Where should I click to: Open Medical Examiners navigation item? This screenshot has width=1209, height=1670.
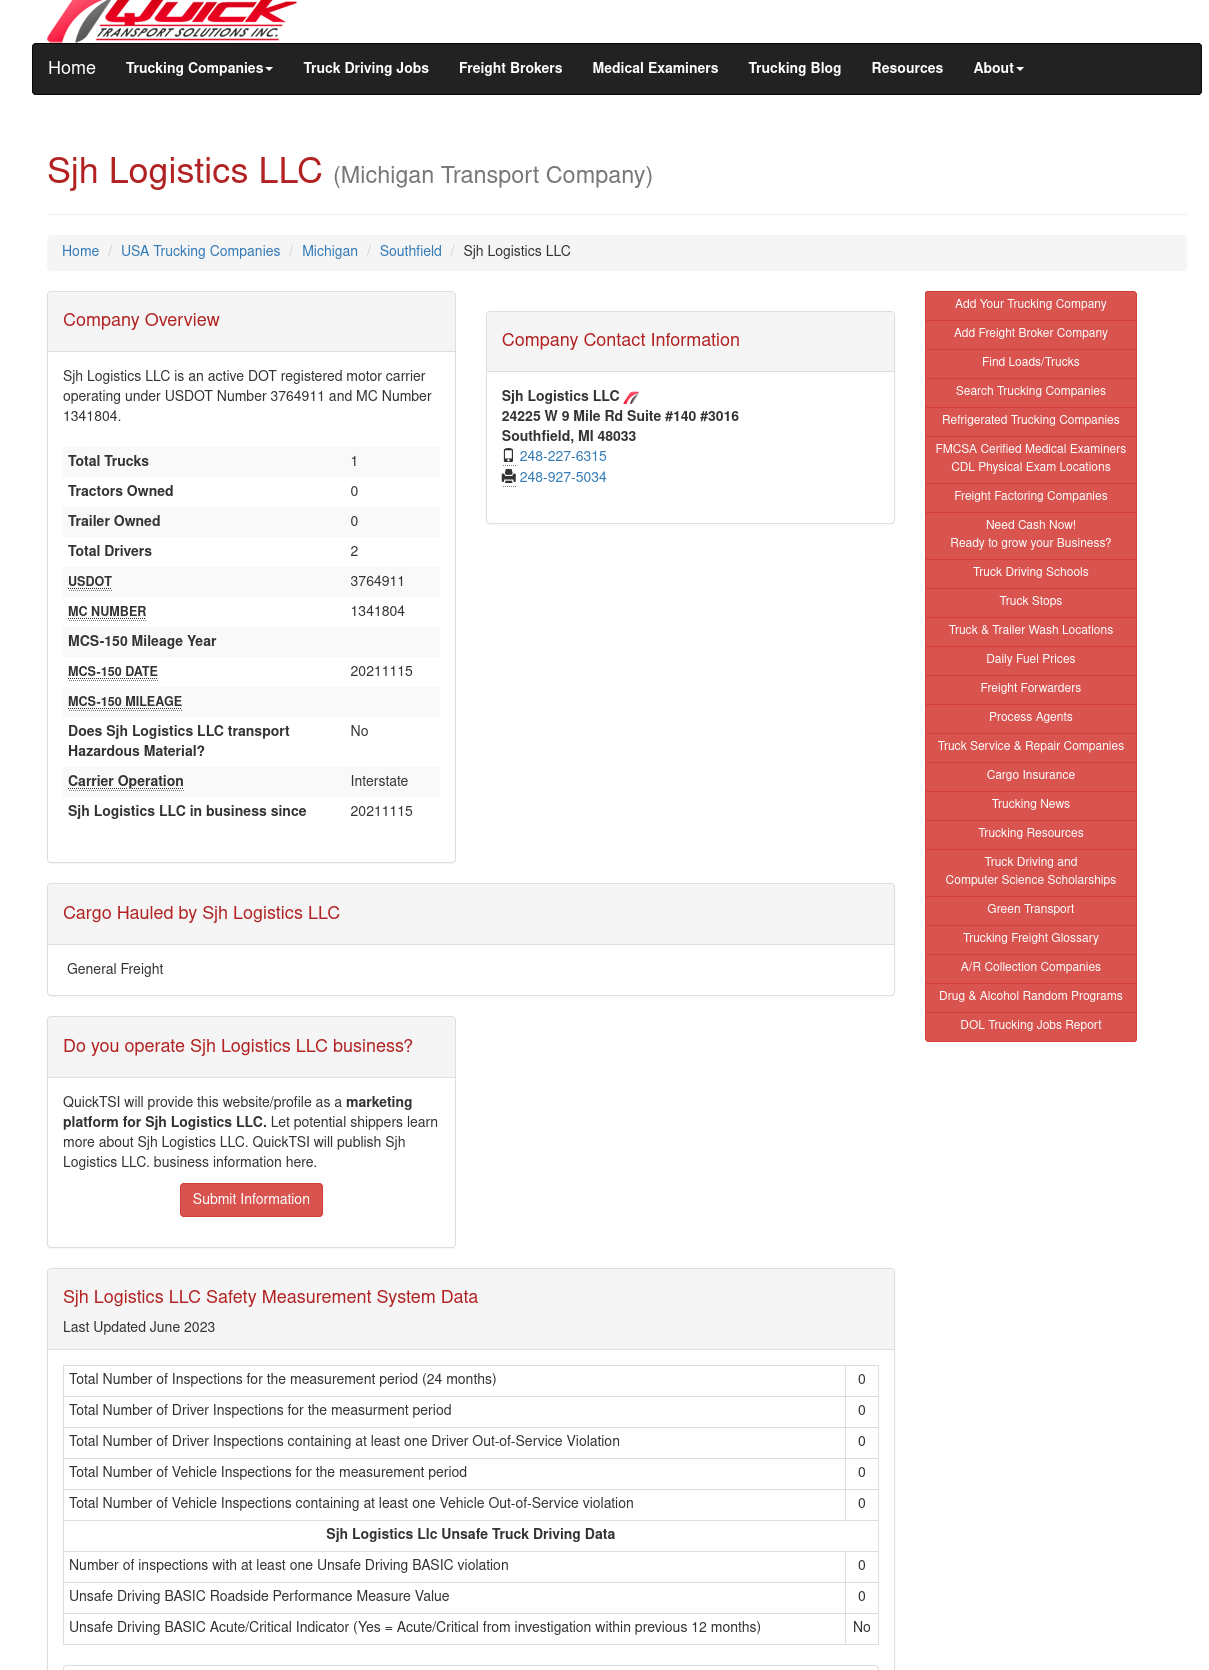click(655, 68)
